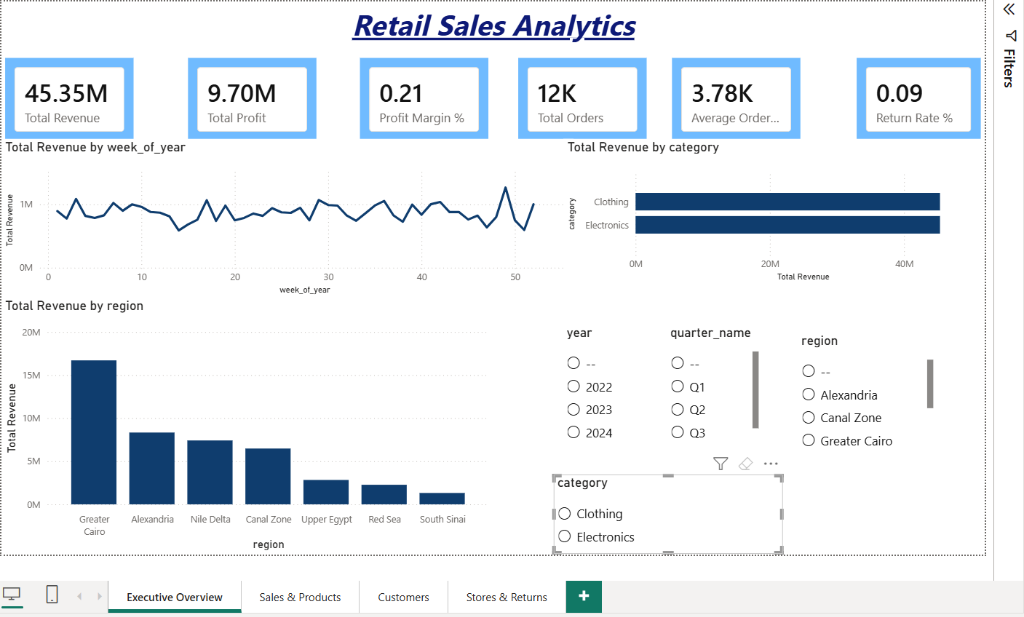Viewport: 1024px width, 617px height.
Task: Select blank quarter_name option
Action: point(677,362)
